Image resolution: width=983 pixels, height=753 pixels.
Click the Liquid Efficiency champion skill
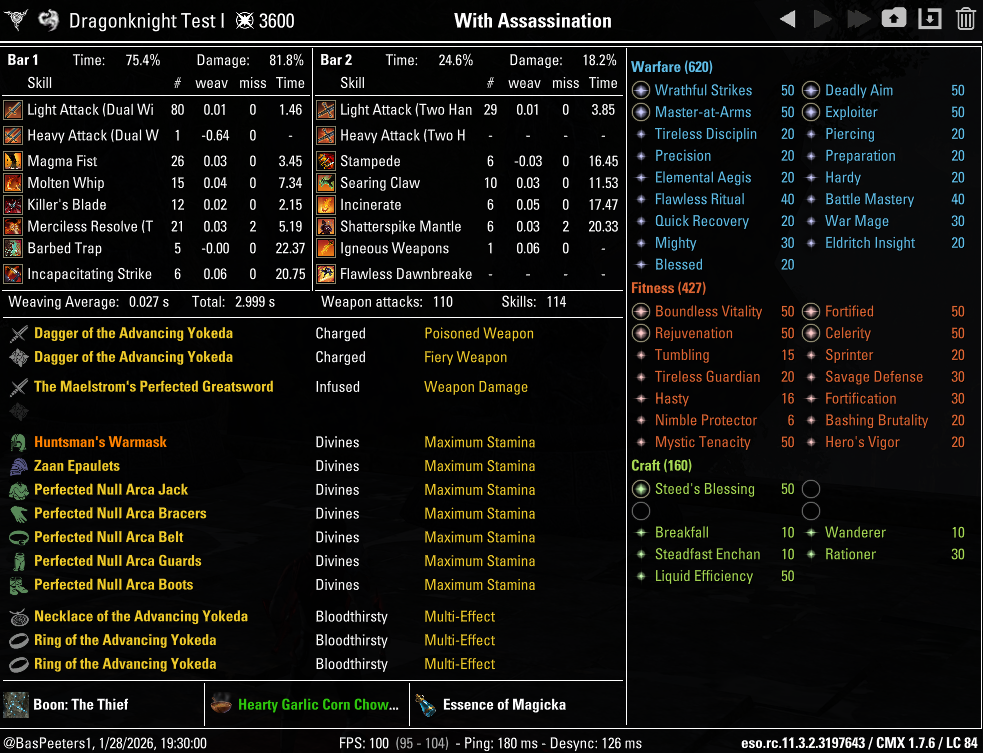pyautogui.click(x=703, y=576)
